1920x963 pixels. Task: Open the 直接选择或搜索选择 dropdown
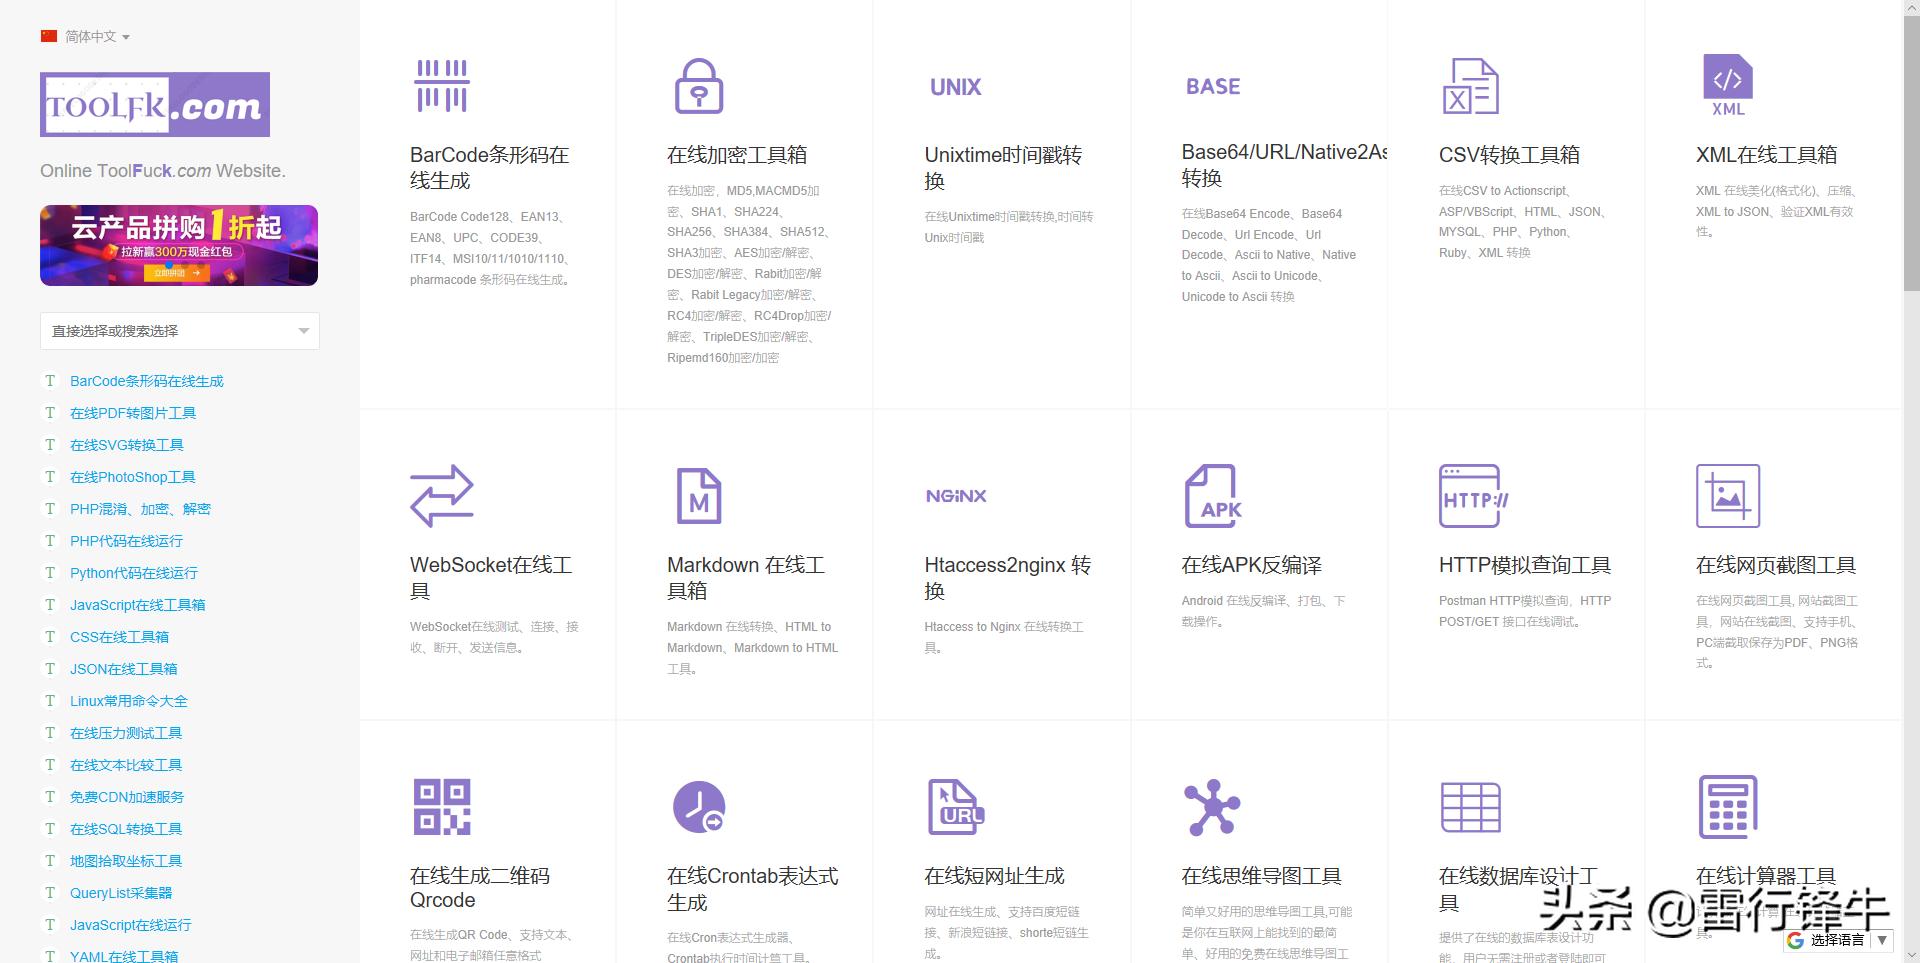178,330
